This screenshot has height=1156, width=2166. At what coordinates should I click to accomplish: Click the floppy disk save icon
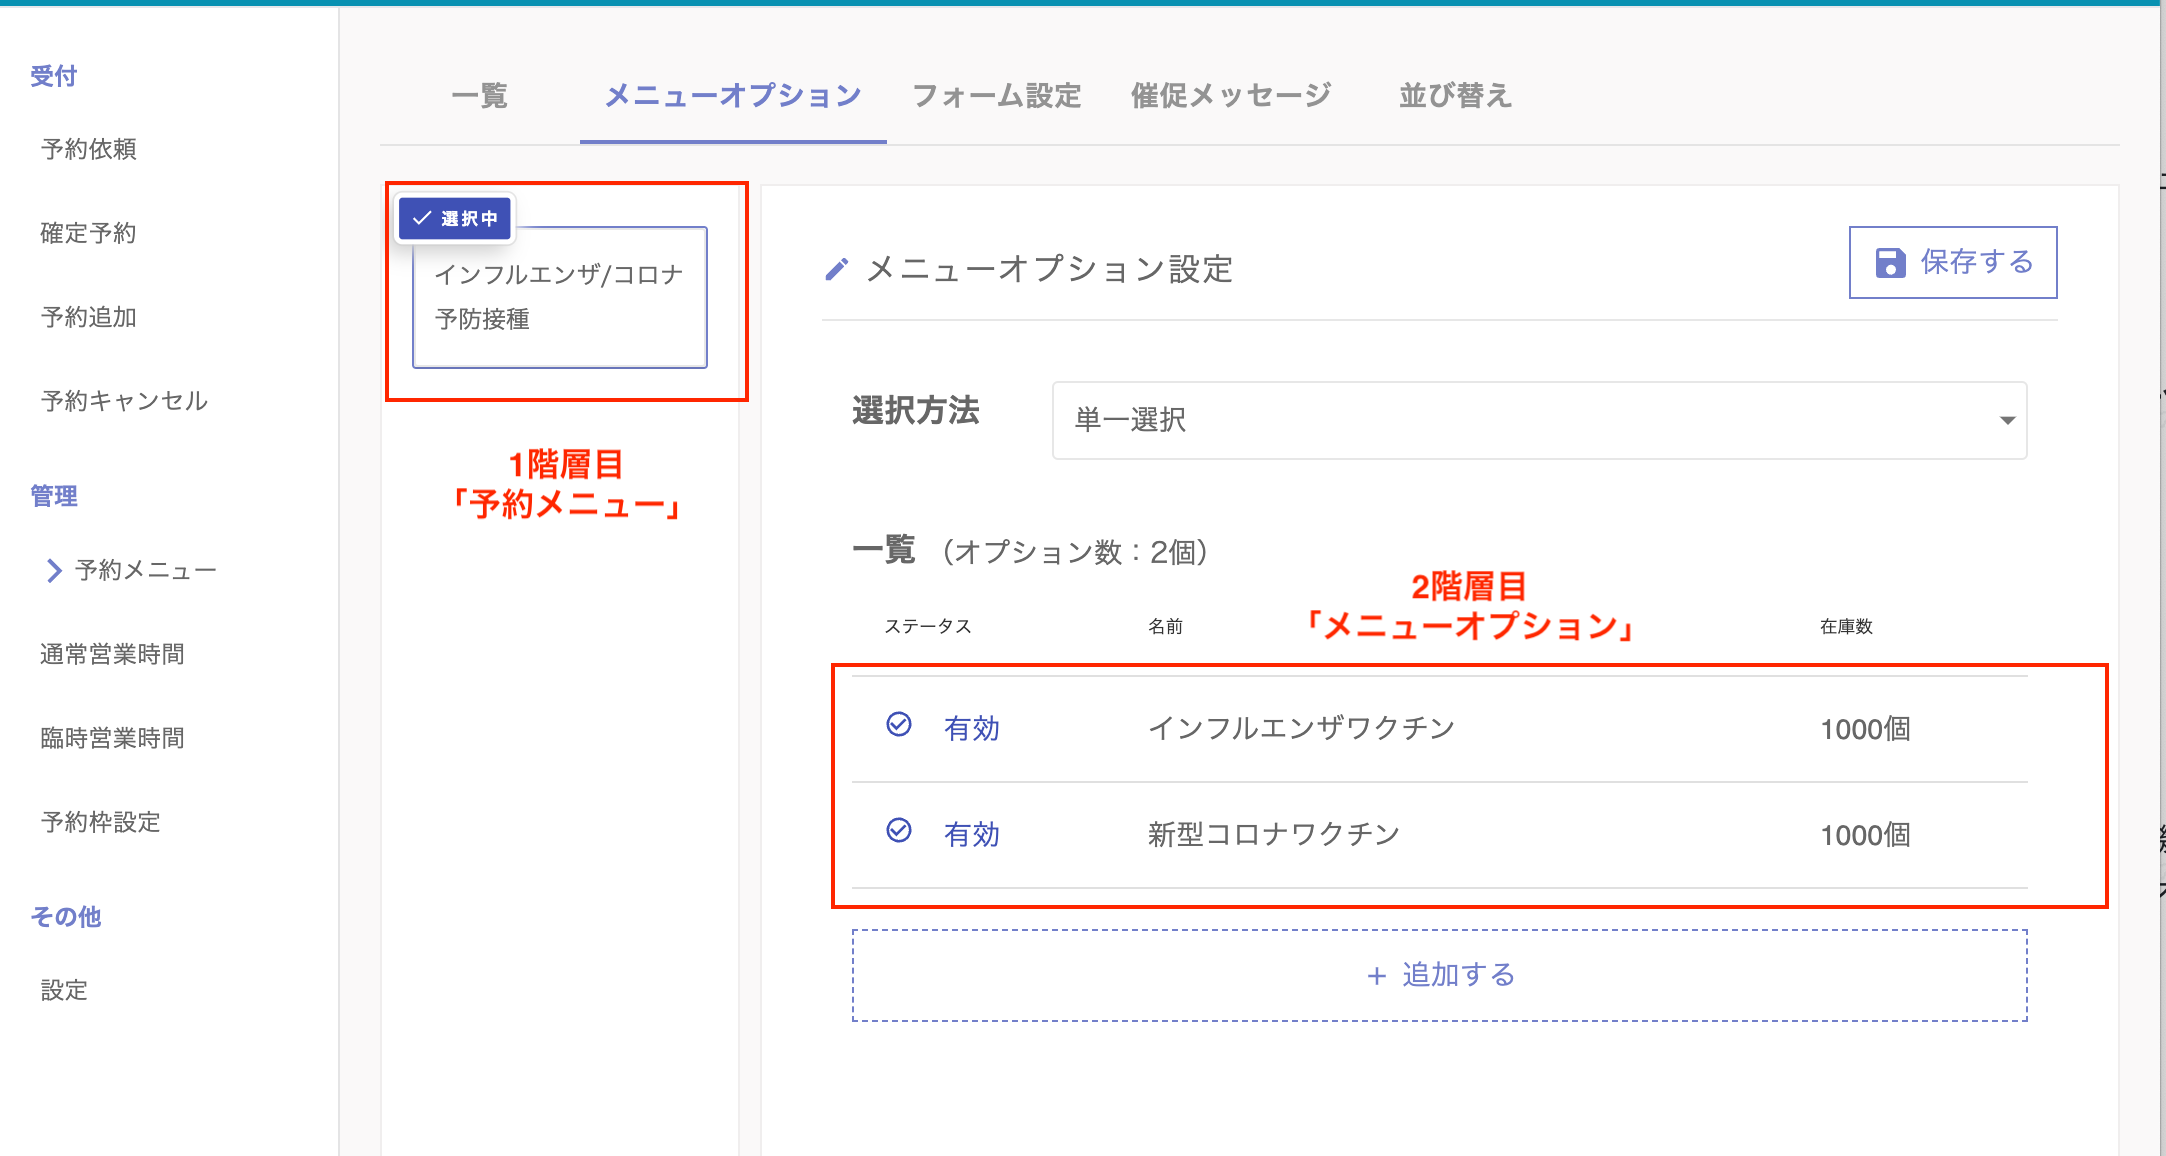point(1890,263)
